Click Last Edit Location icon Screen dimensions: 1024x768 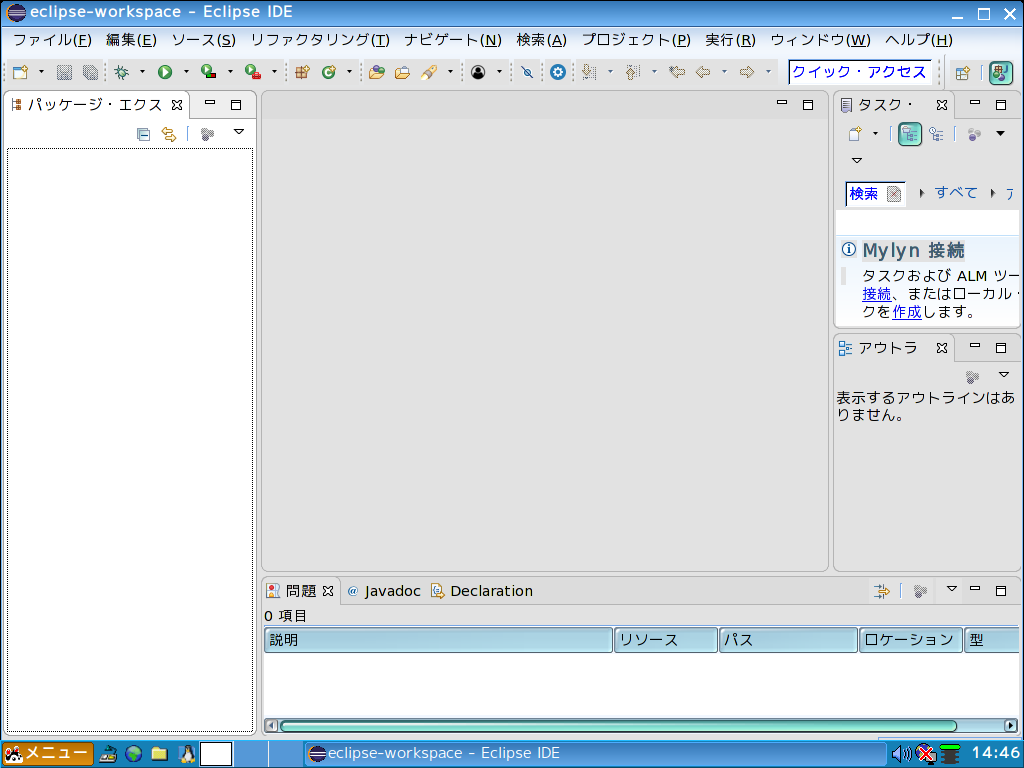click(x=677, y=72)
